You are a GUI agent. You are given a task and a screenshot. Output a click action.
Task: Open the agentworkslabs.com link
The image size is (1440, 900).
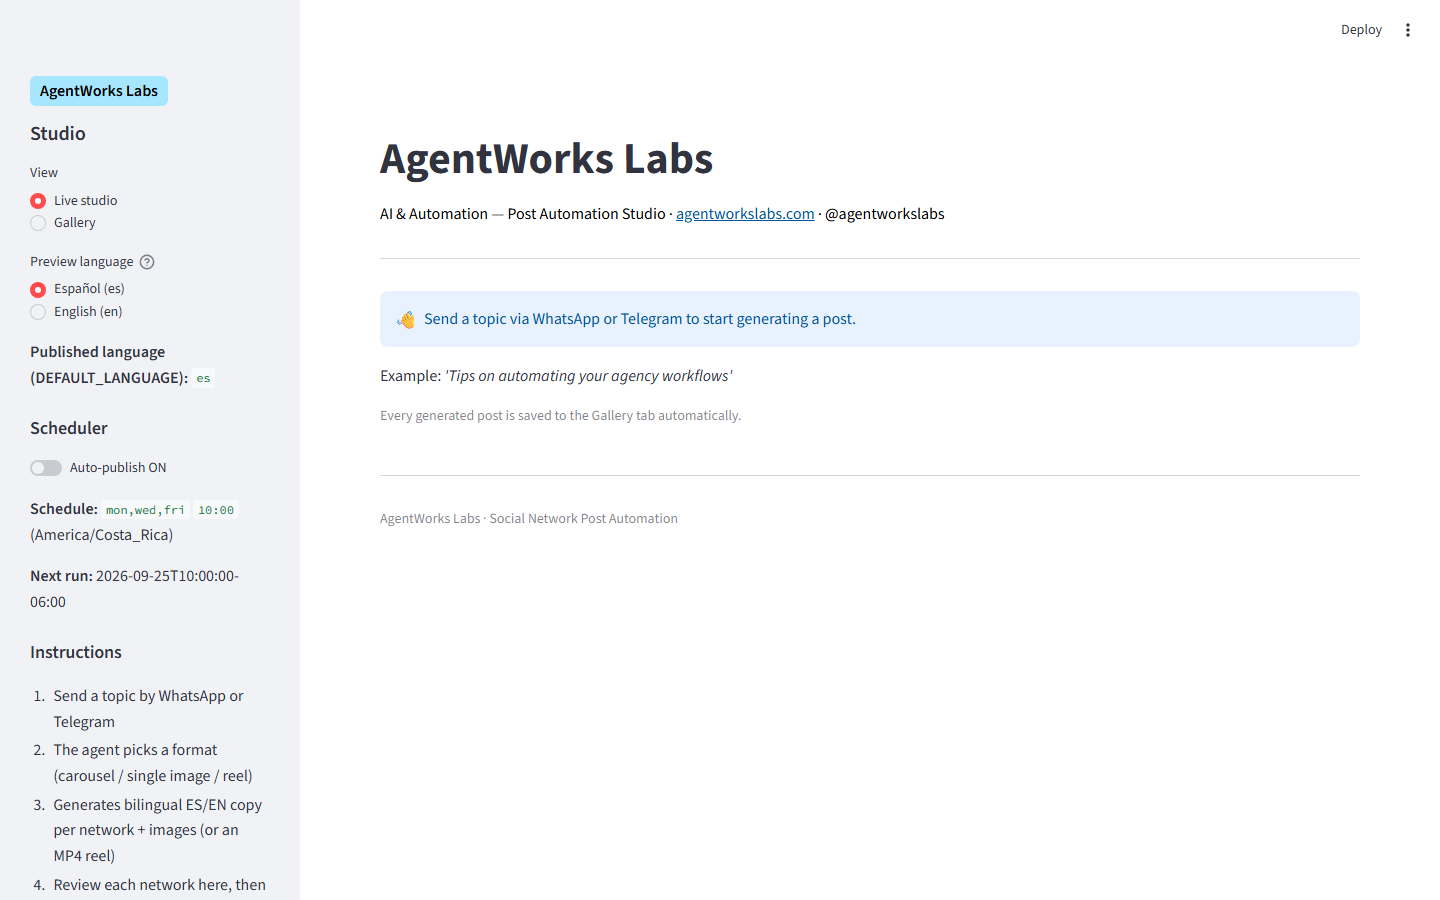(x=745, y=214)
